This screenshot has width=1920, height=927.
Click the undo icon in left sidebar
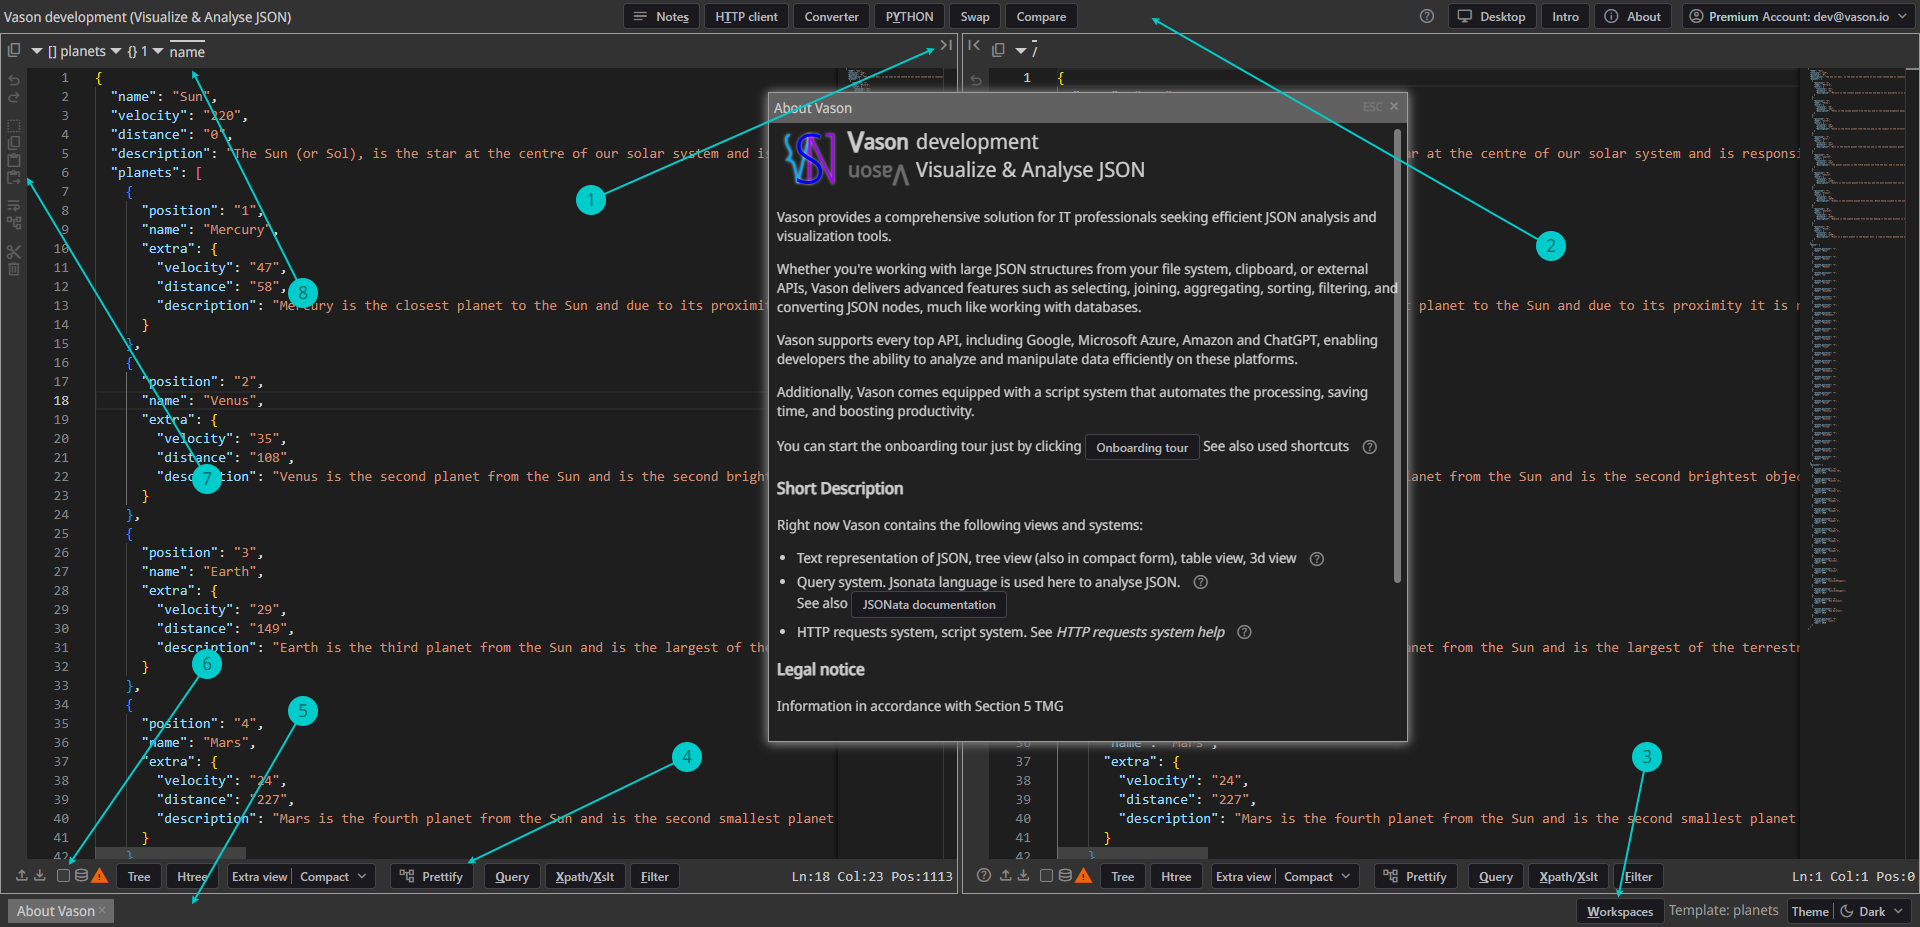click(x=14, y=80)
